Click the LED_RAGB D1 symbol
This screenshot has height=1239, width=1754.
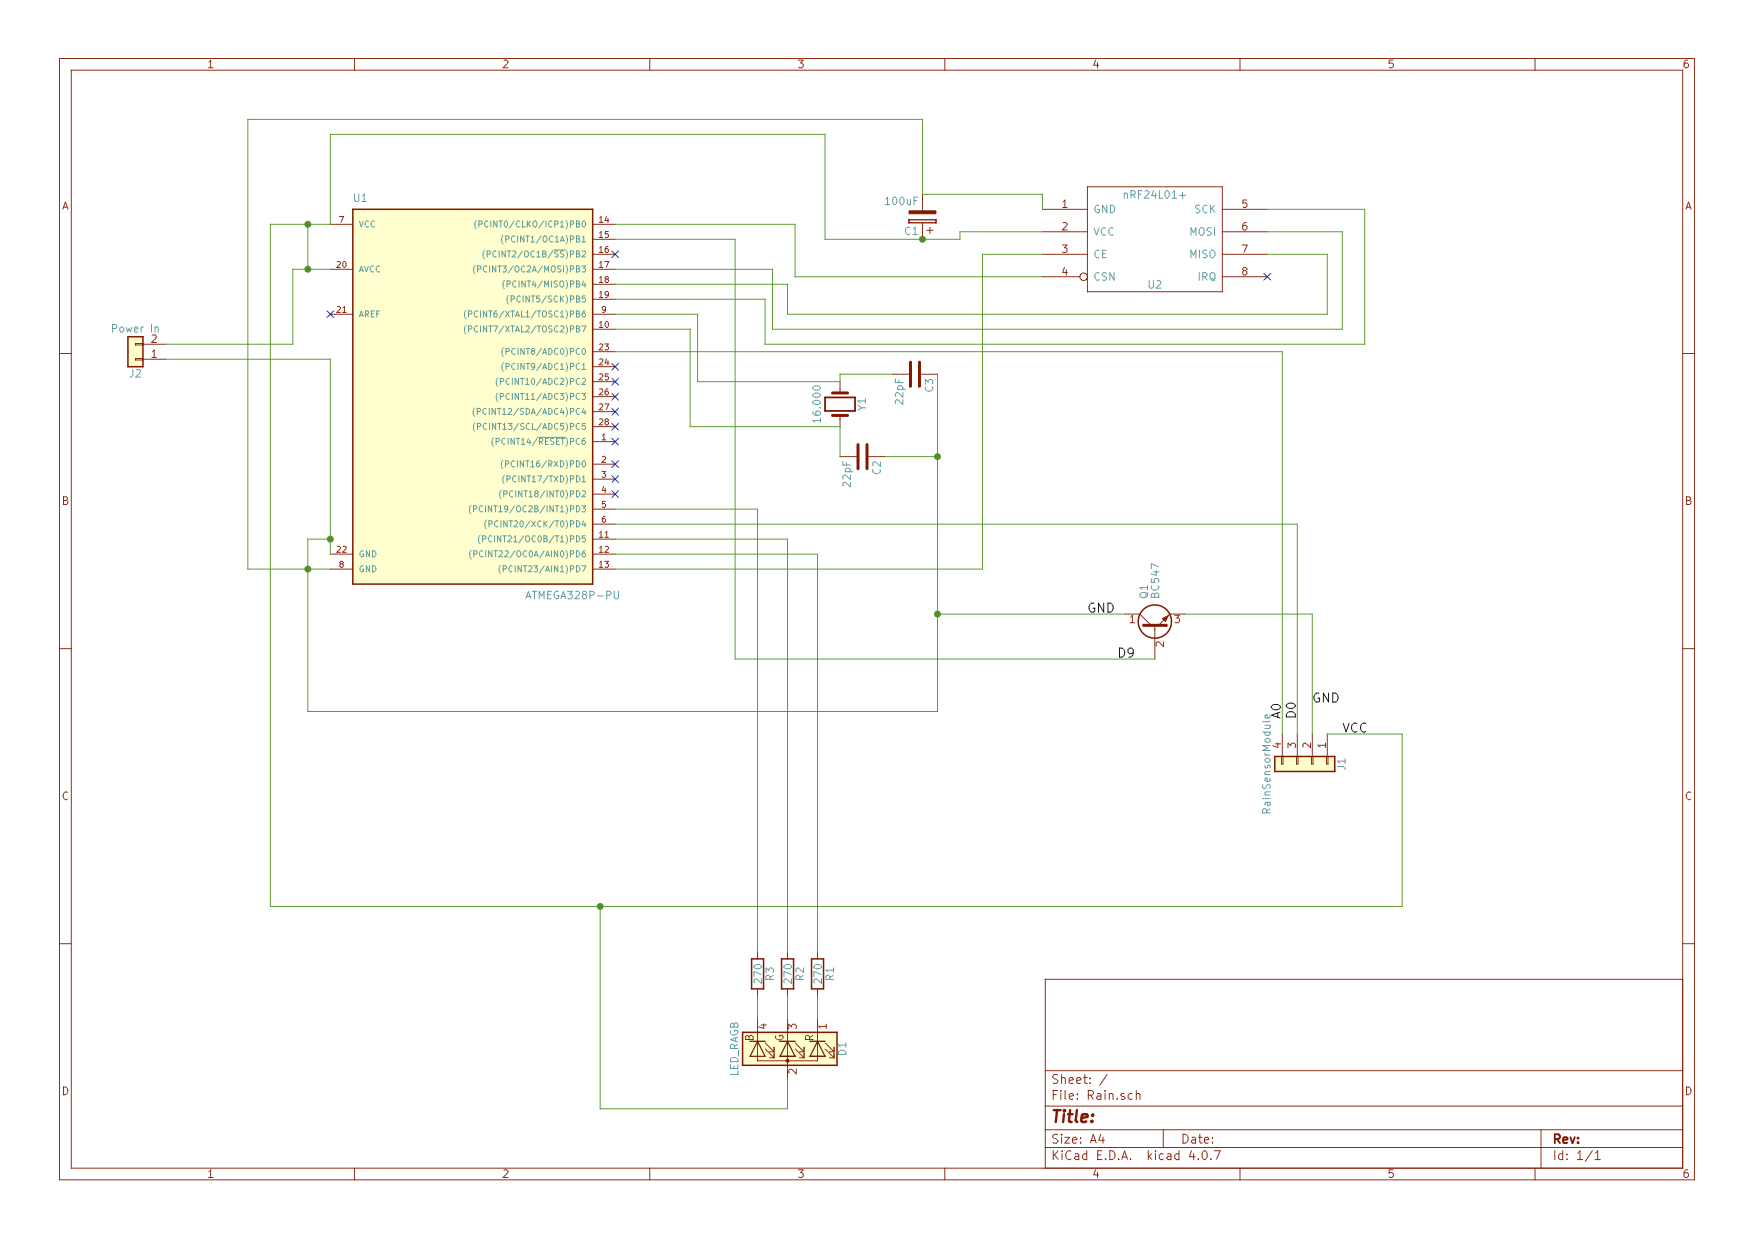tap(789, 1049)
